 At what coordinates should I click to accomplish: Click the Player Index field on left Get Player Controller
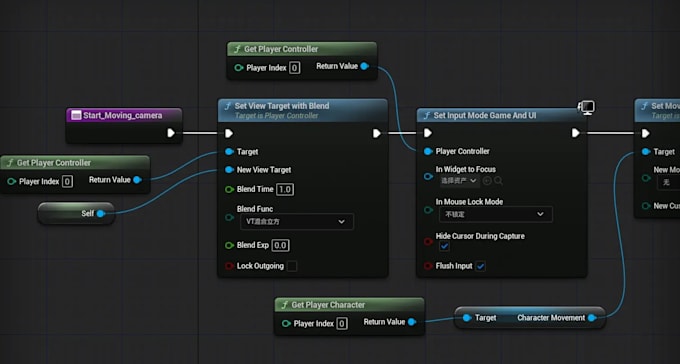tap(67, 181)
